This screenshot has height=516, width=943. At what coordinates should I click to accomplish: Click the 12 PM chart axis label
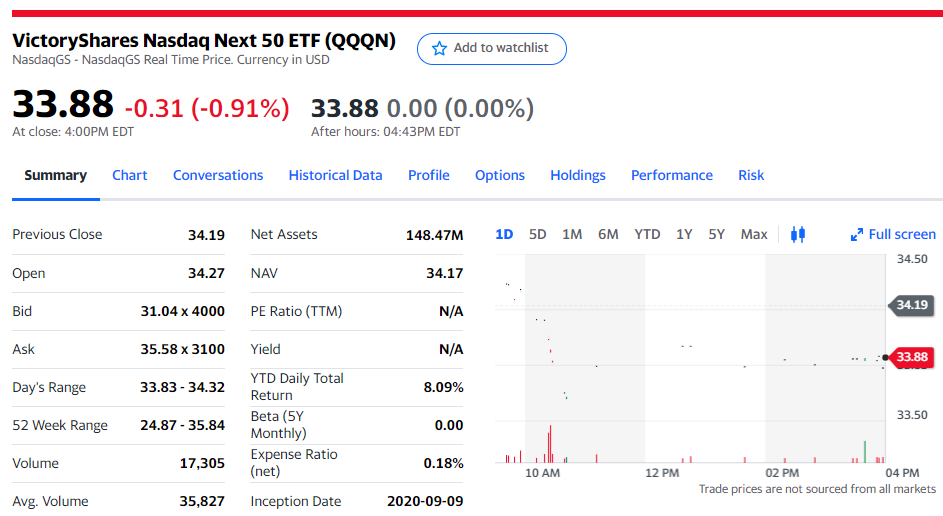click(x=662, y=473)
